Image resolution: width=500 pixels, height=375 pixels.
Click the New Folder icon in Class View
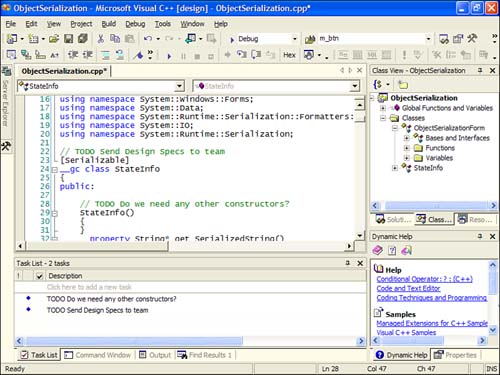403,84
